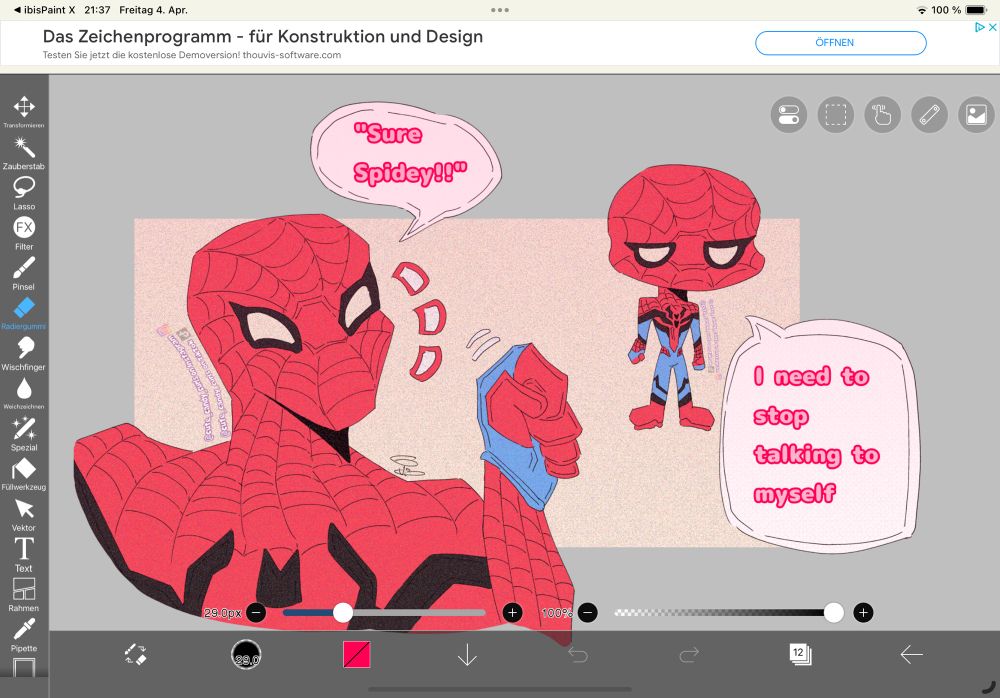Open brush settings showing 29.0 size
Viewport: 1000px width, 698px height.
point(246,654)
